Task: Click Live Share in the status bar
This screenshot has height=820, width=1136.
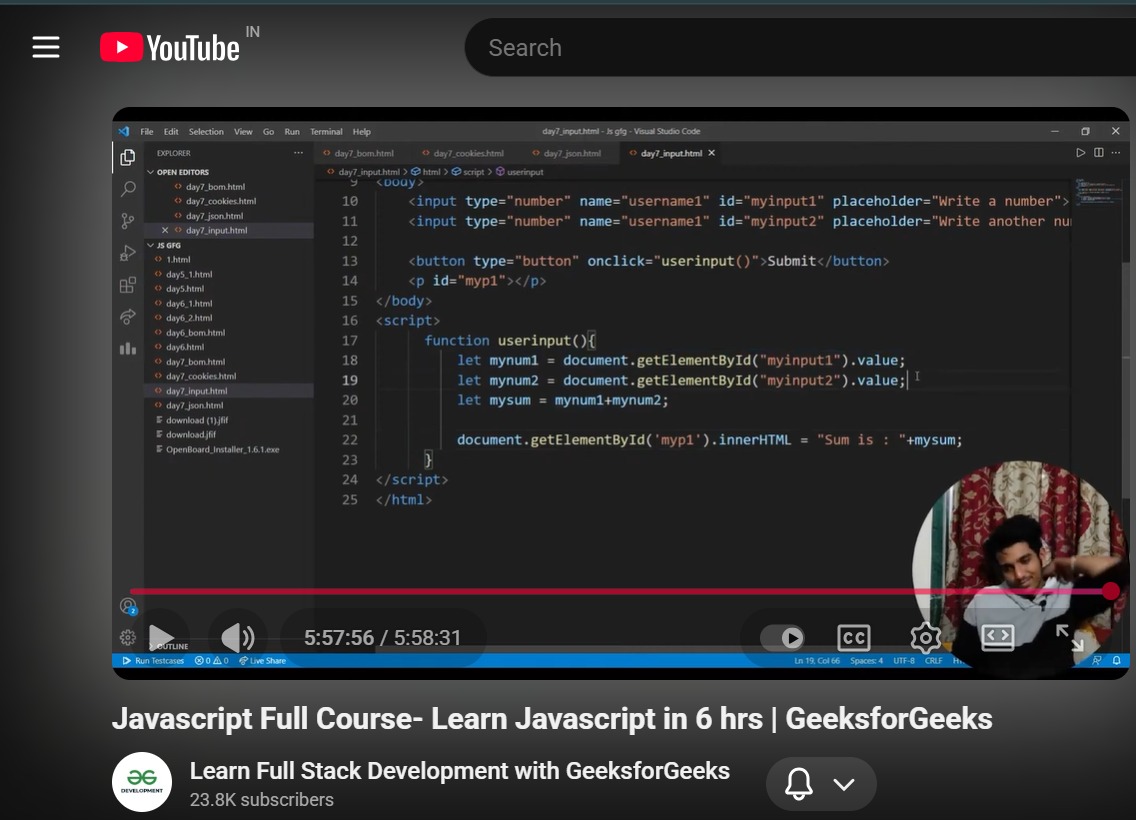Action: 262,661
